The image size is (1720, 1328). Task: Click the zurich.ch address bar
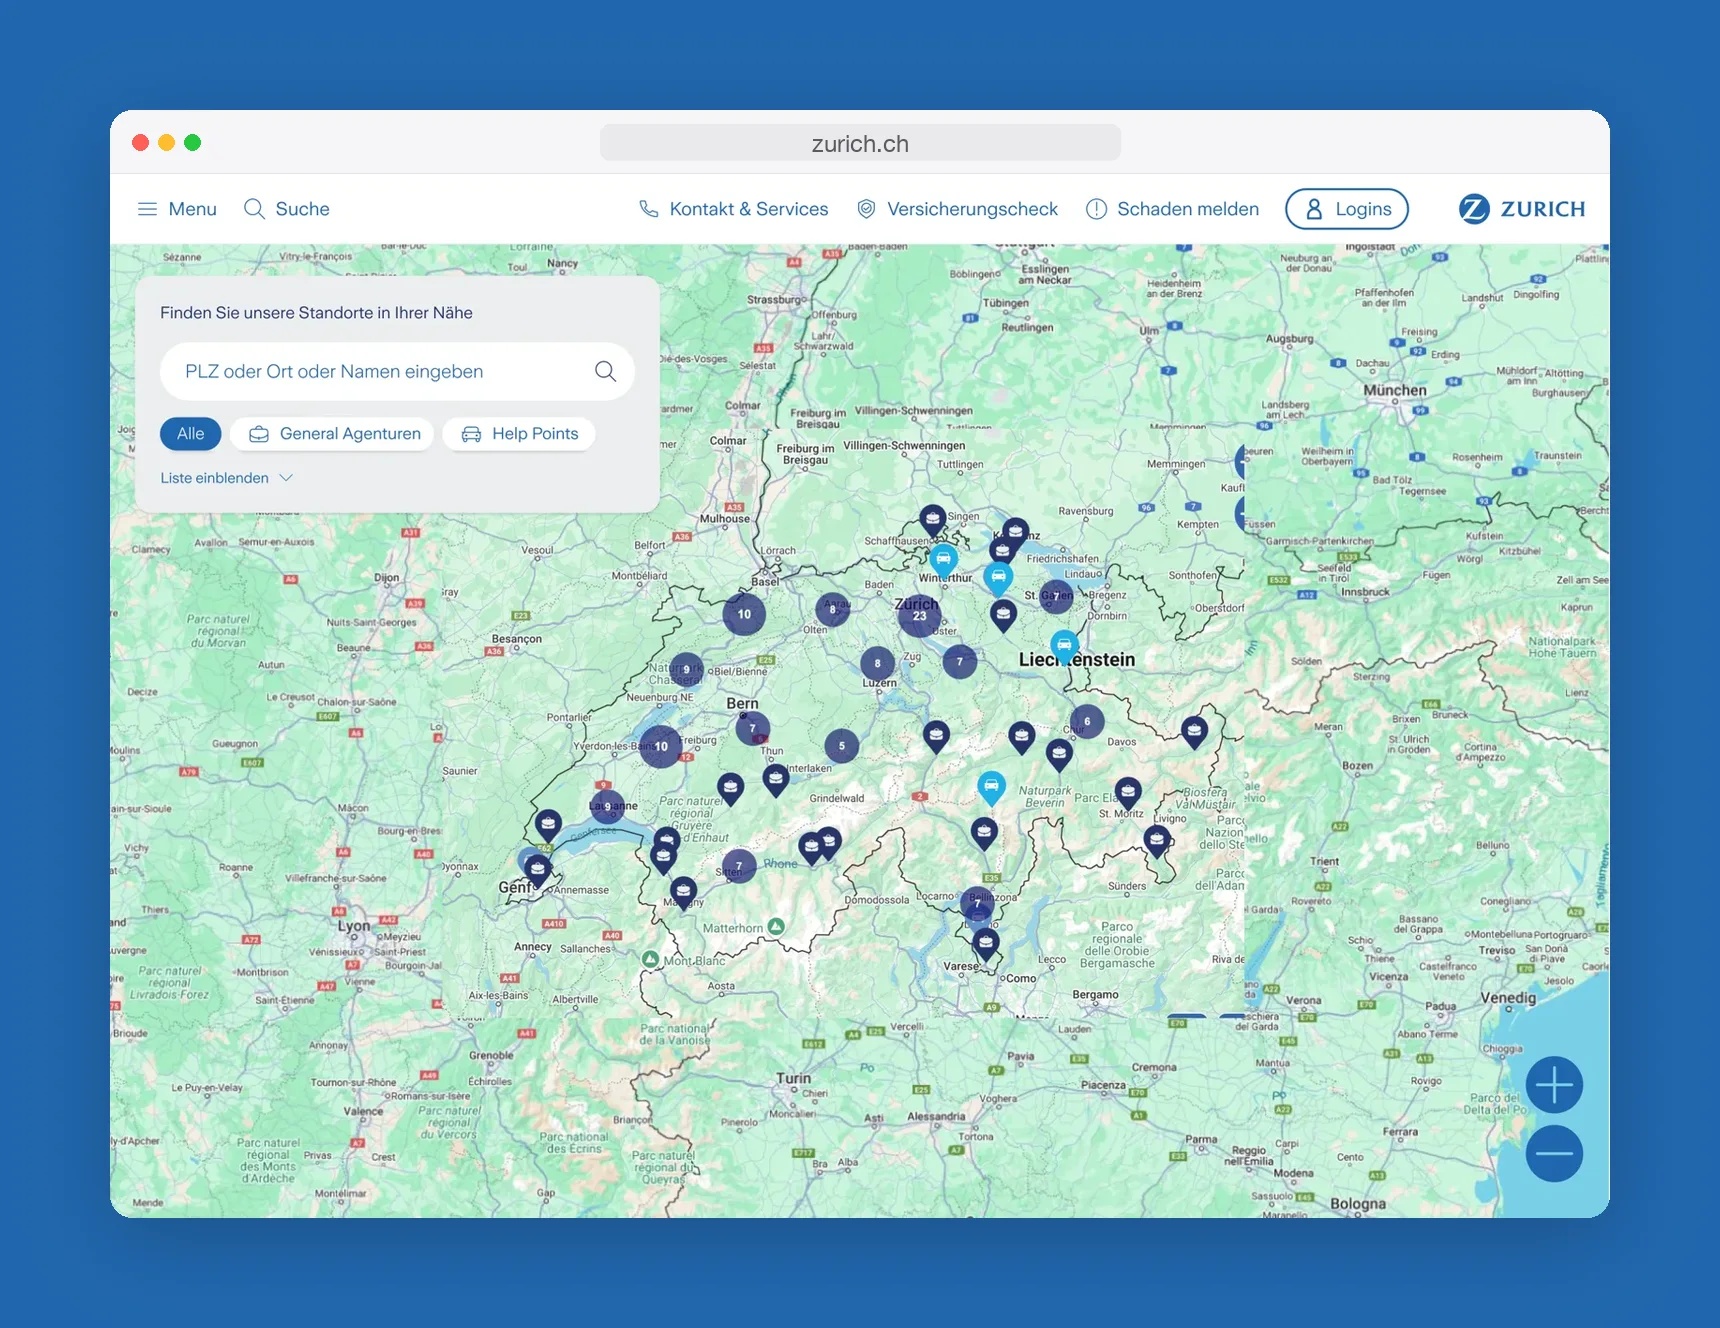[x=860, y=143]
